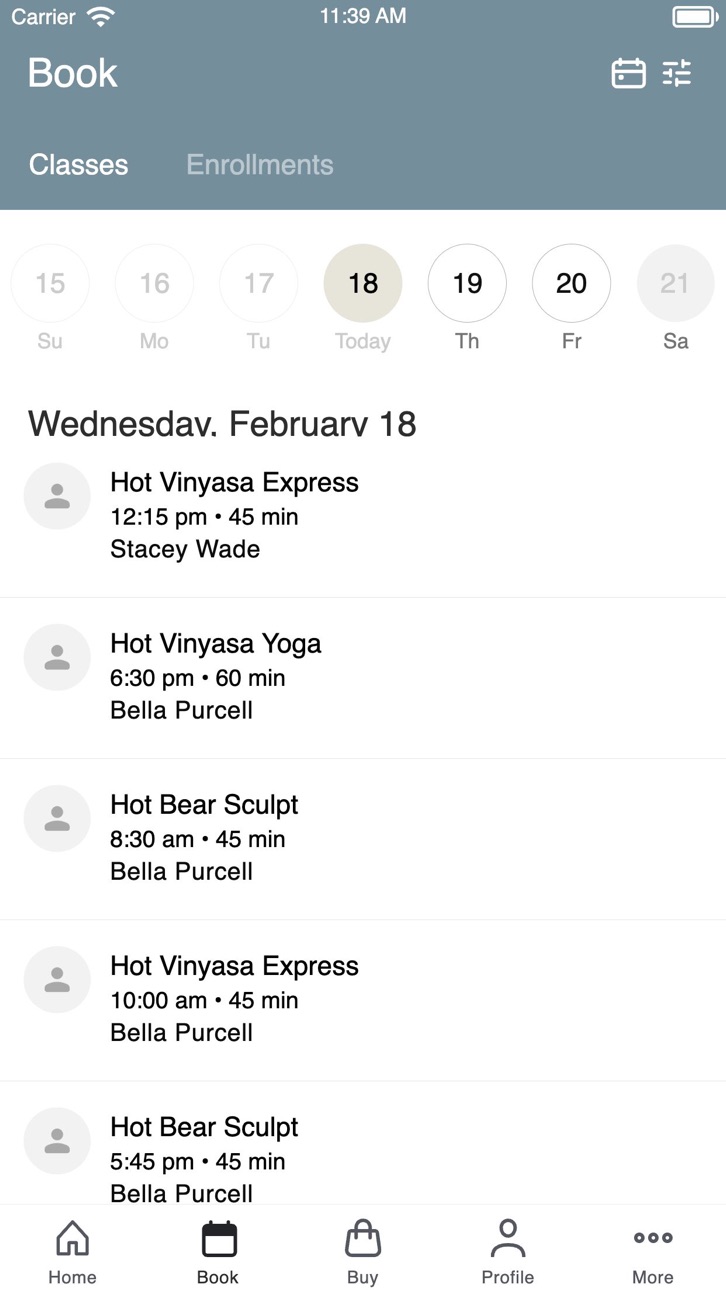
Task: Switch to the Enrollments tab
Action: [x=260, y=165]
